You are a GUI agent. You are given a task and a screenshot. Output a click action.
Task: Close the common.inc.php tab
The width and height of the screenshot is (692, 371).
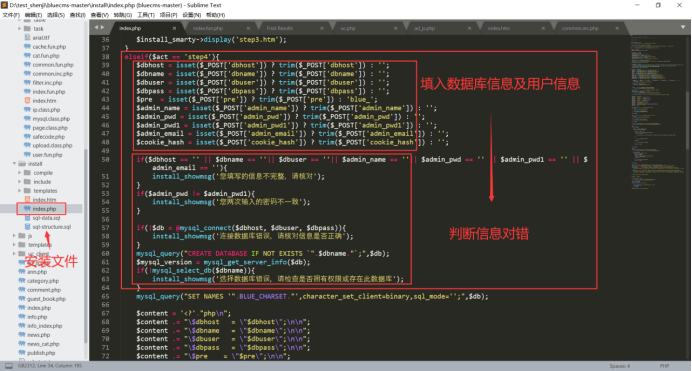(617, 28)
